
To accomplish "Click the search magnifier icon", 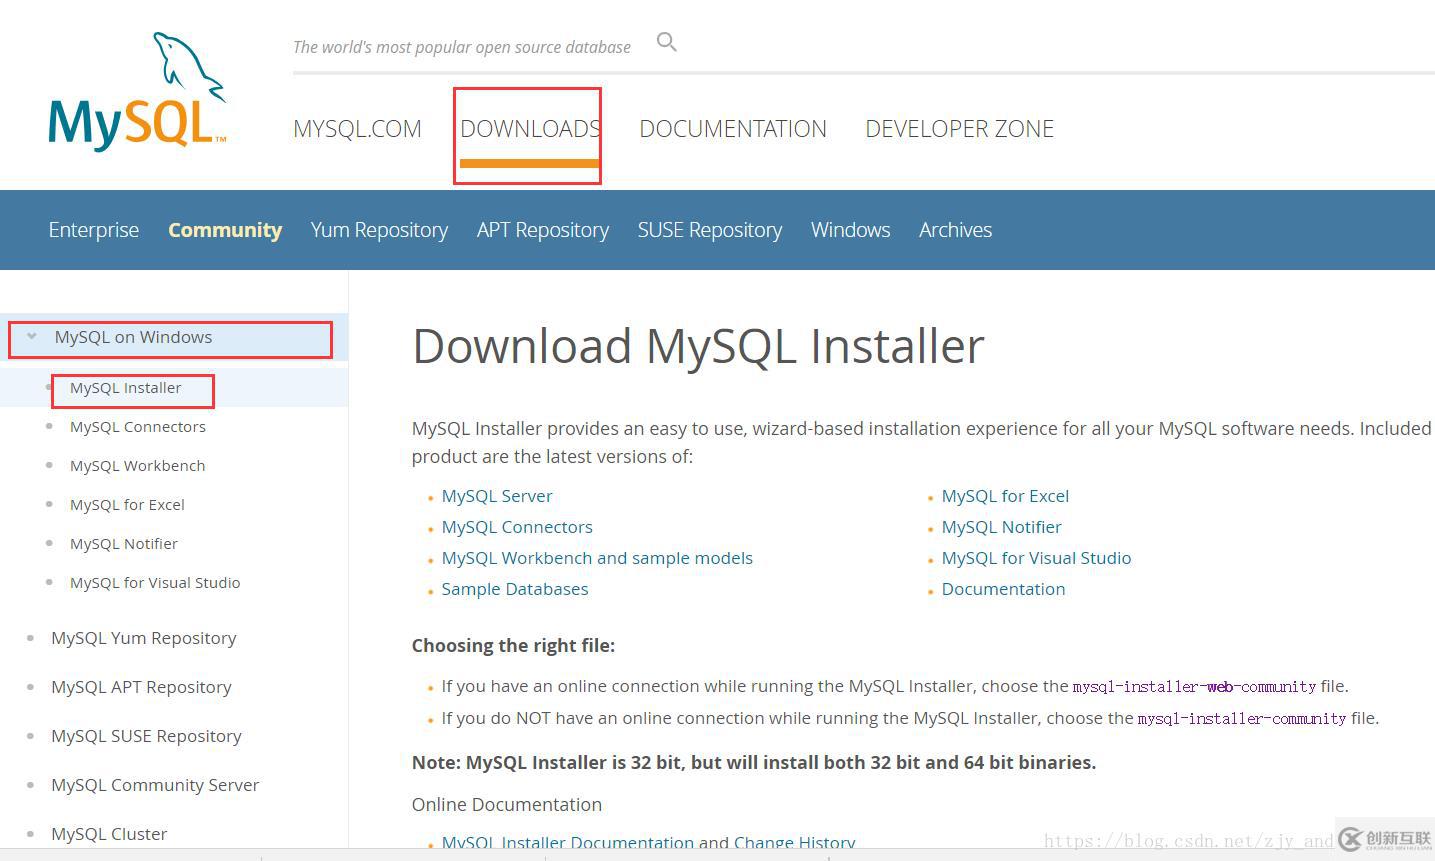I will [x=667, y=42].
